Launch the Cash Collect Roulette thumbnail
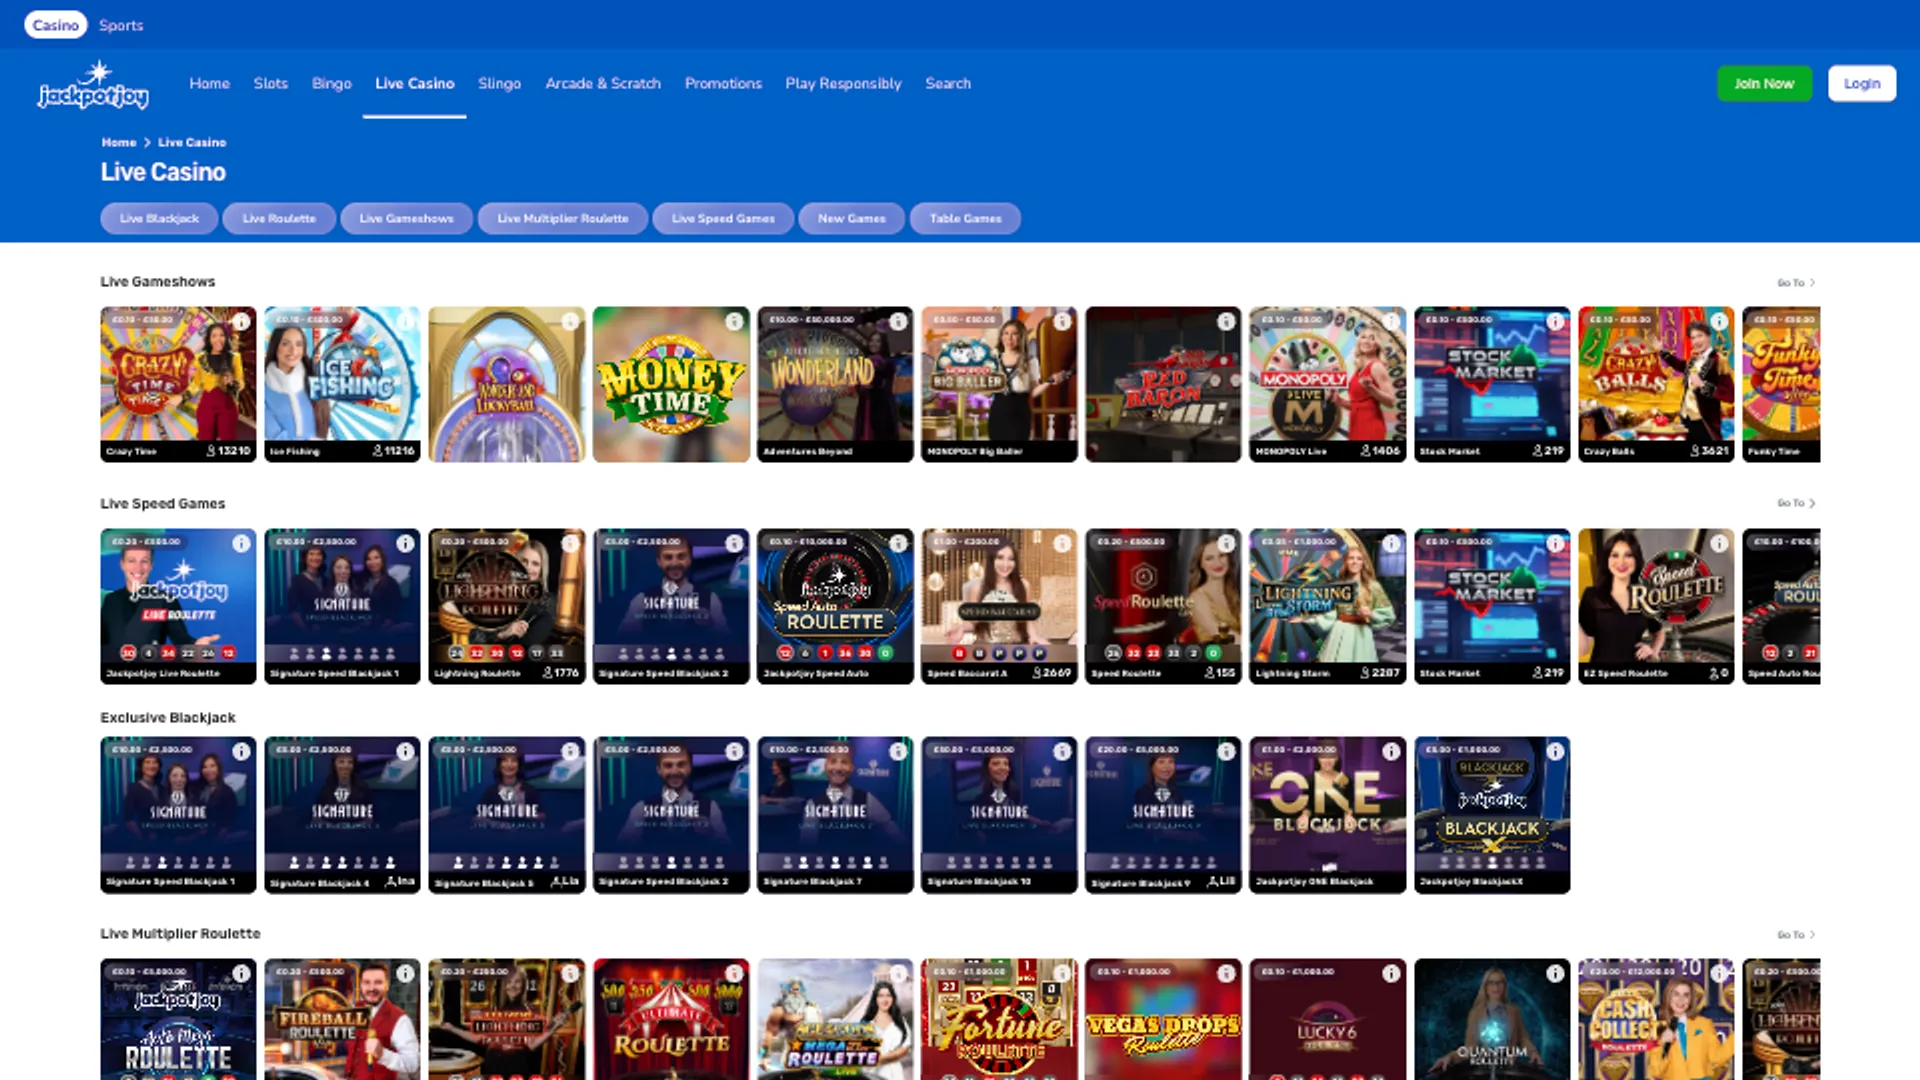The image size is (1920, 1080). [1656, 1020]
